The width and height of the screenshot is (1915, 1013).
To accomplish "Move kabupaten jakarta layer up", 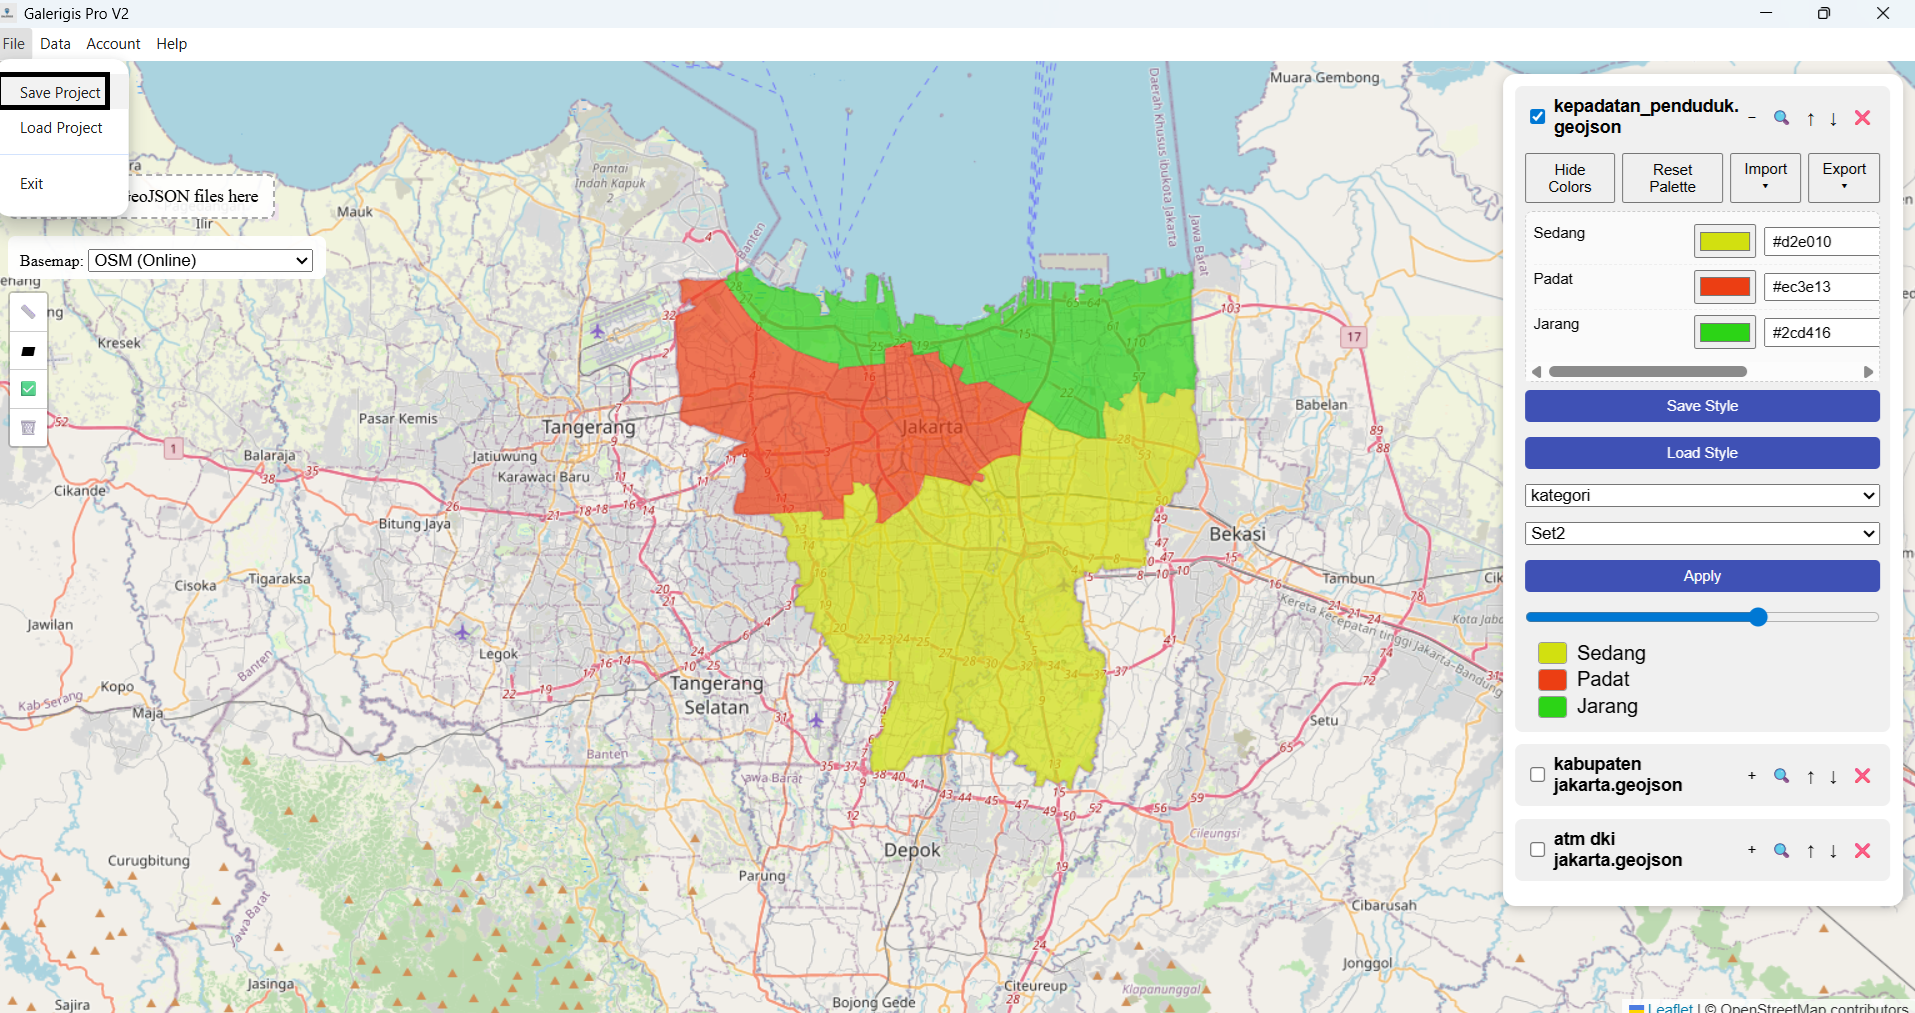I will click(1810, 776).
